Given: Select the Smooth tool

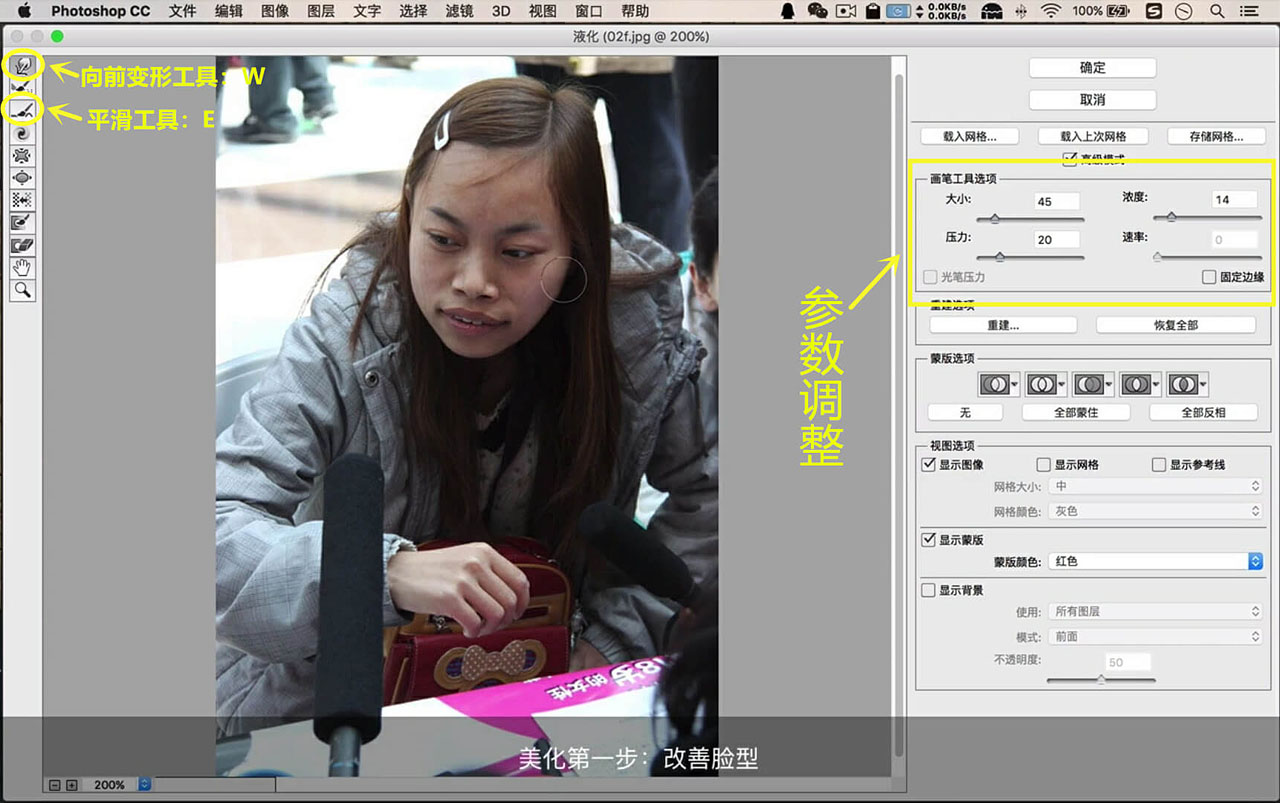Looking at the screenshot, I should click(22, 110).
